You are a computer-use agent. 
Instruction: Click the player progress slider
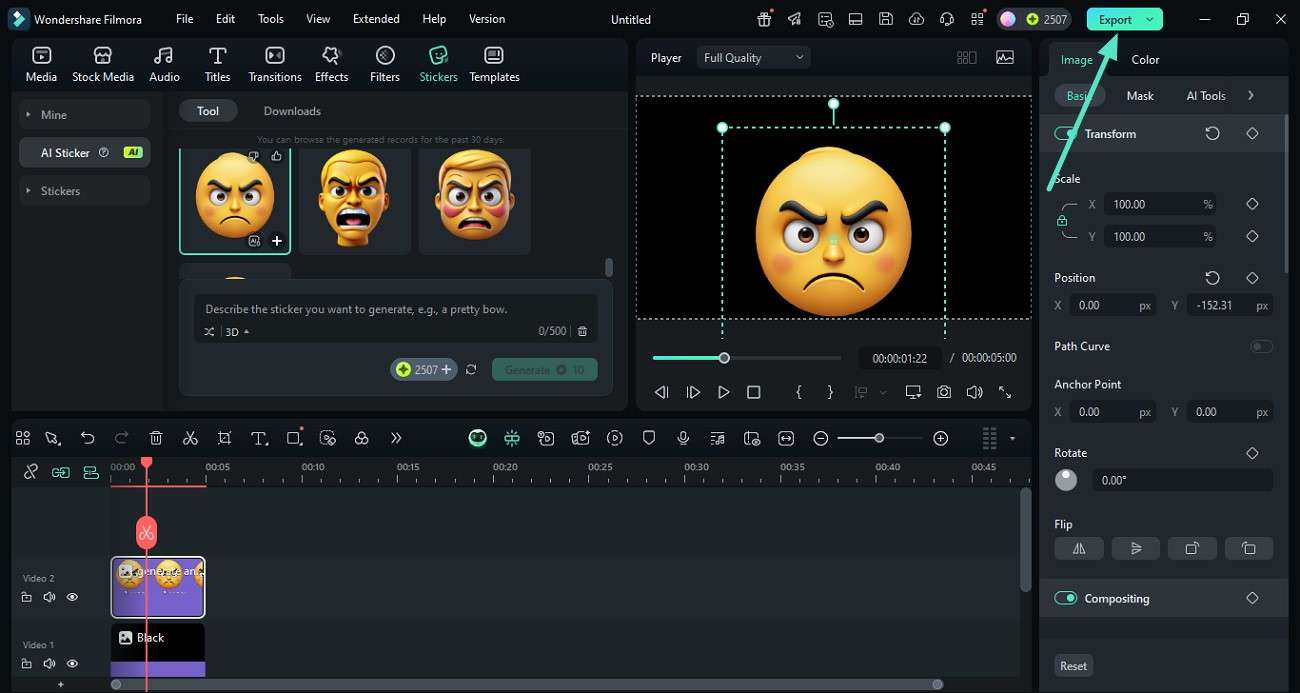point(746,358)
